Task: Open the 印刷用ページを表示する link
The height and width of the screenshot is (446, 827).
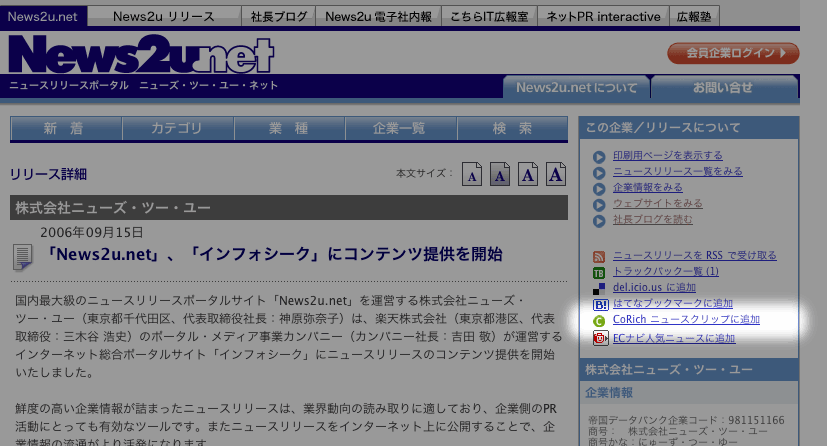Action: [x=667, y=156]
